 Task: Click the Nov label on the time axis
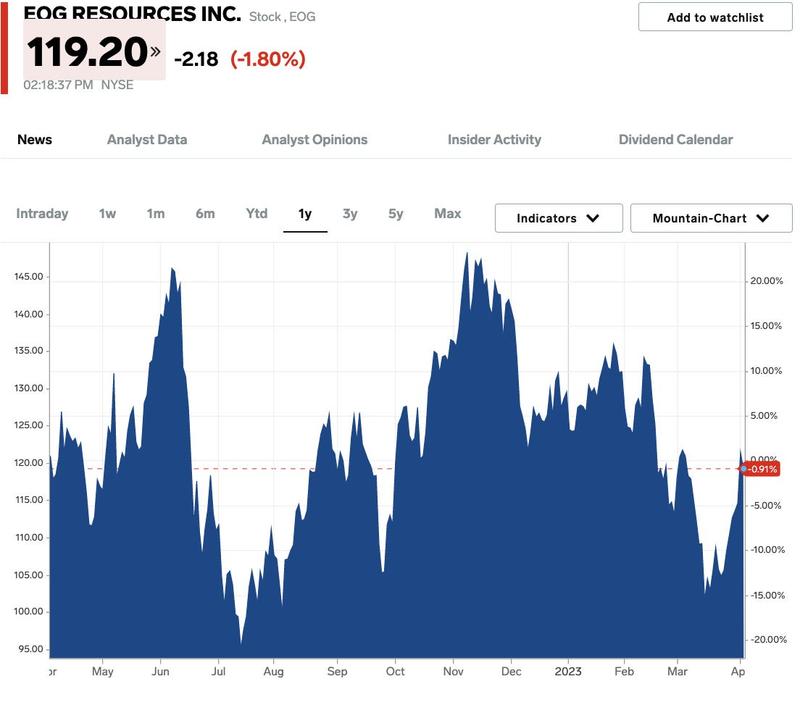point(453,671)
